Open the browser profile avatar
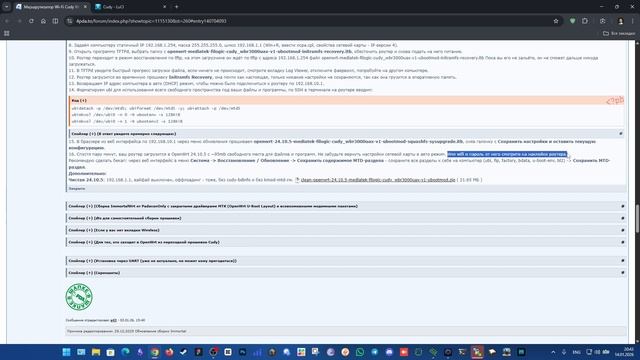 point(620,21)
